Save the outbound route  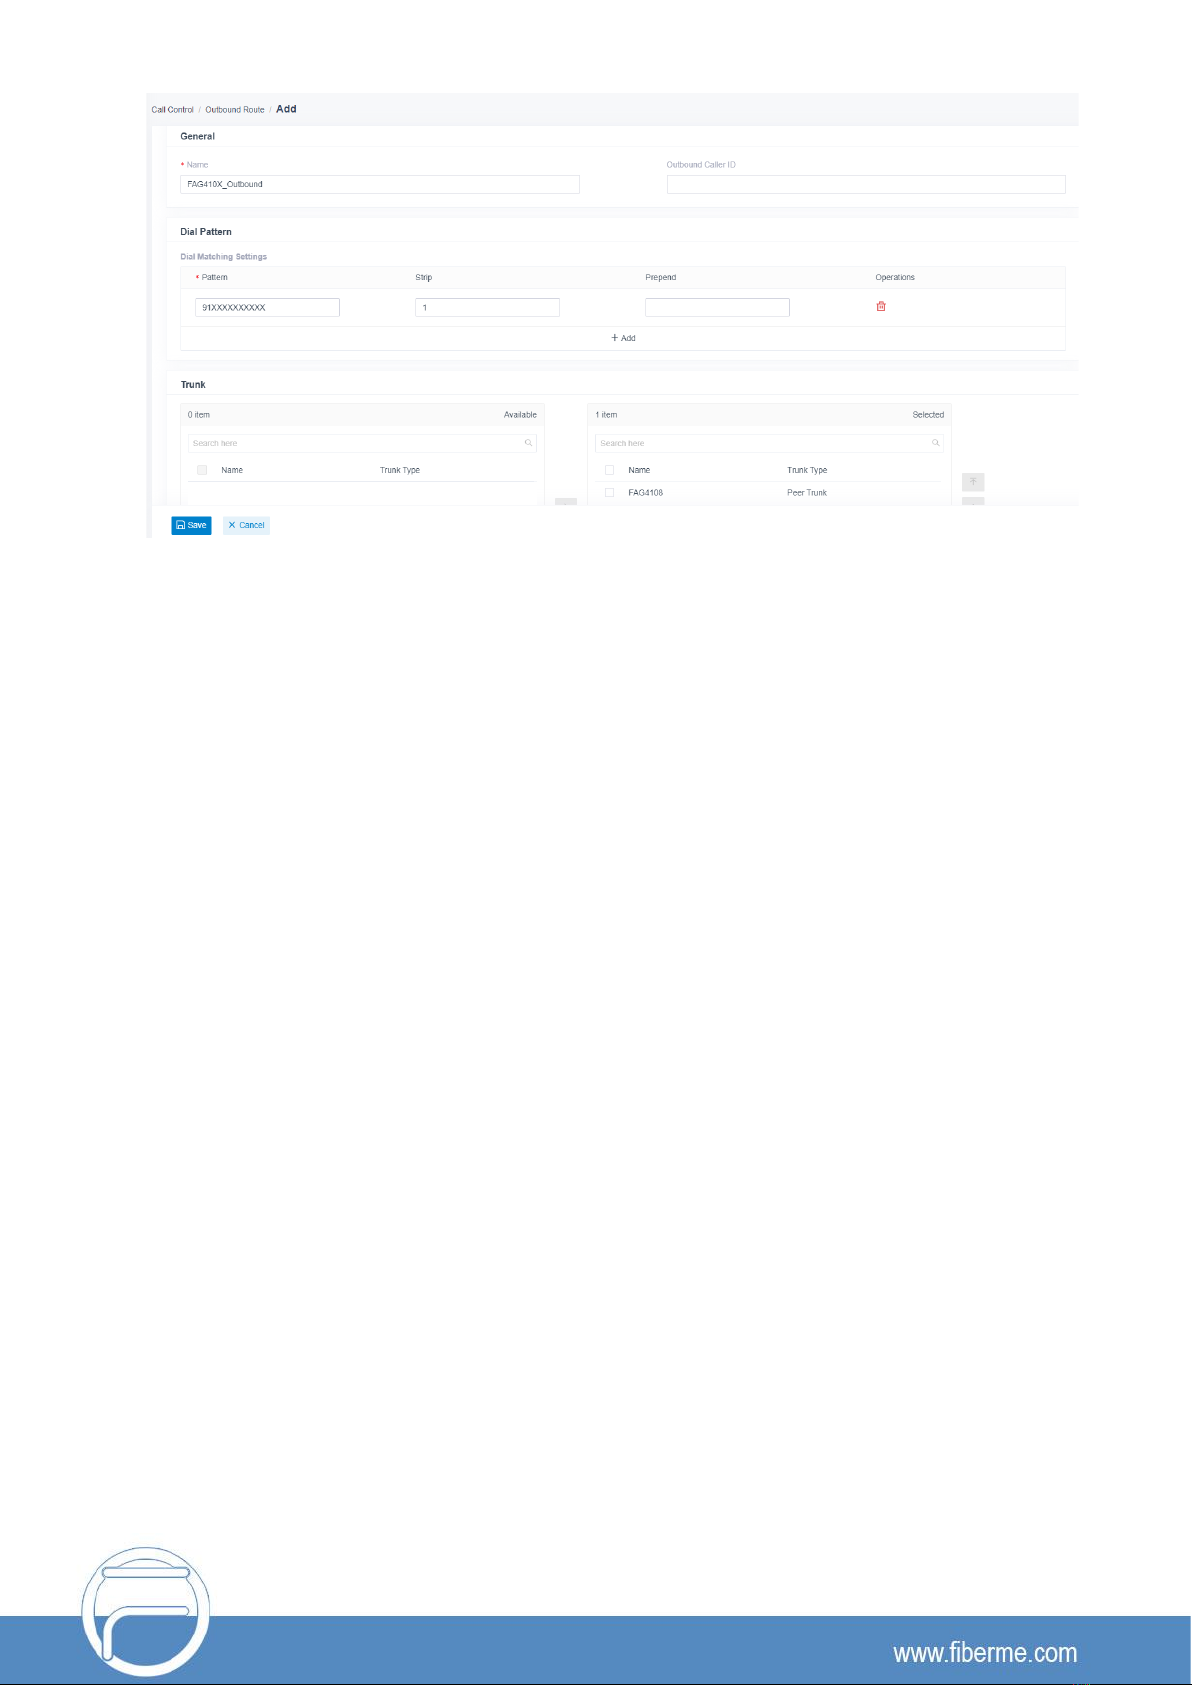coord(191,525)
